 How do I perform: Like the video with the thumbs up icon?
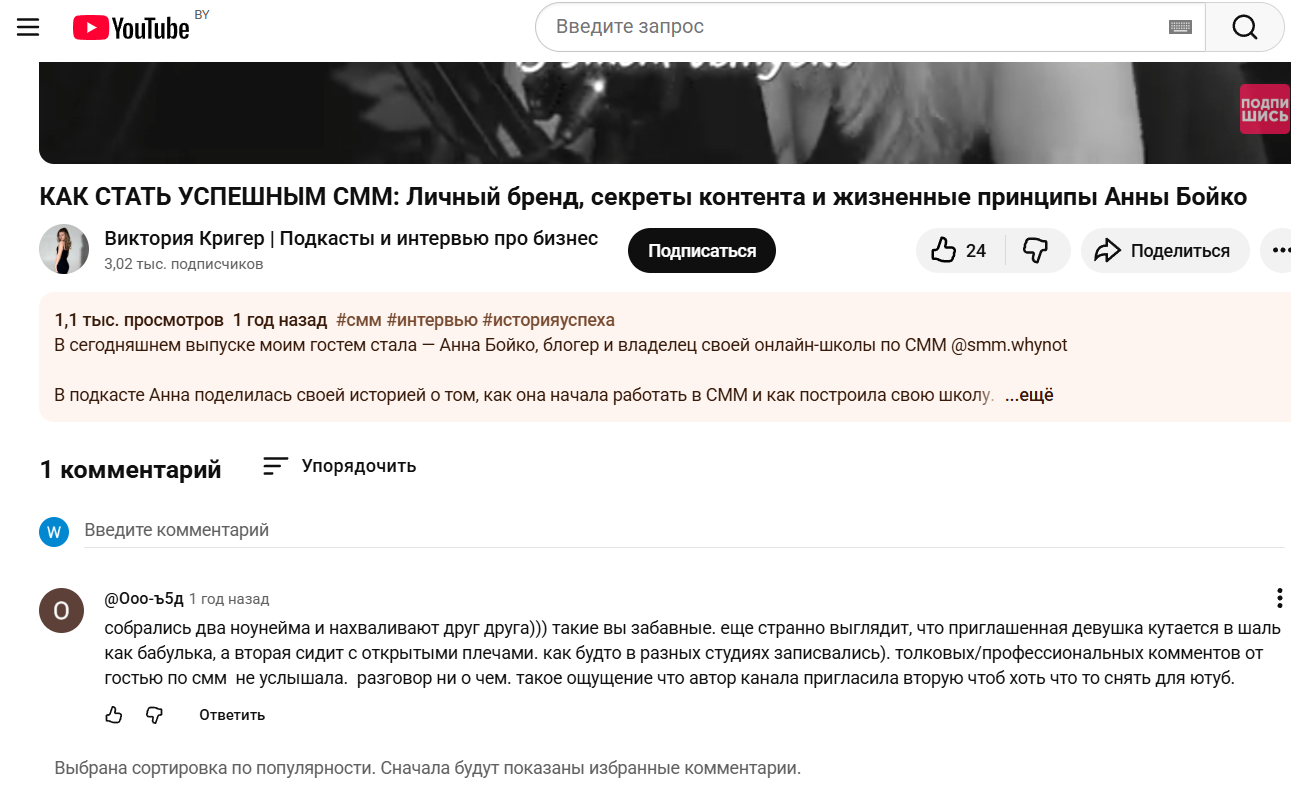click(944, 250)
